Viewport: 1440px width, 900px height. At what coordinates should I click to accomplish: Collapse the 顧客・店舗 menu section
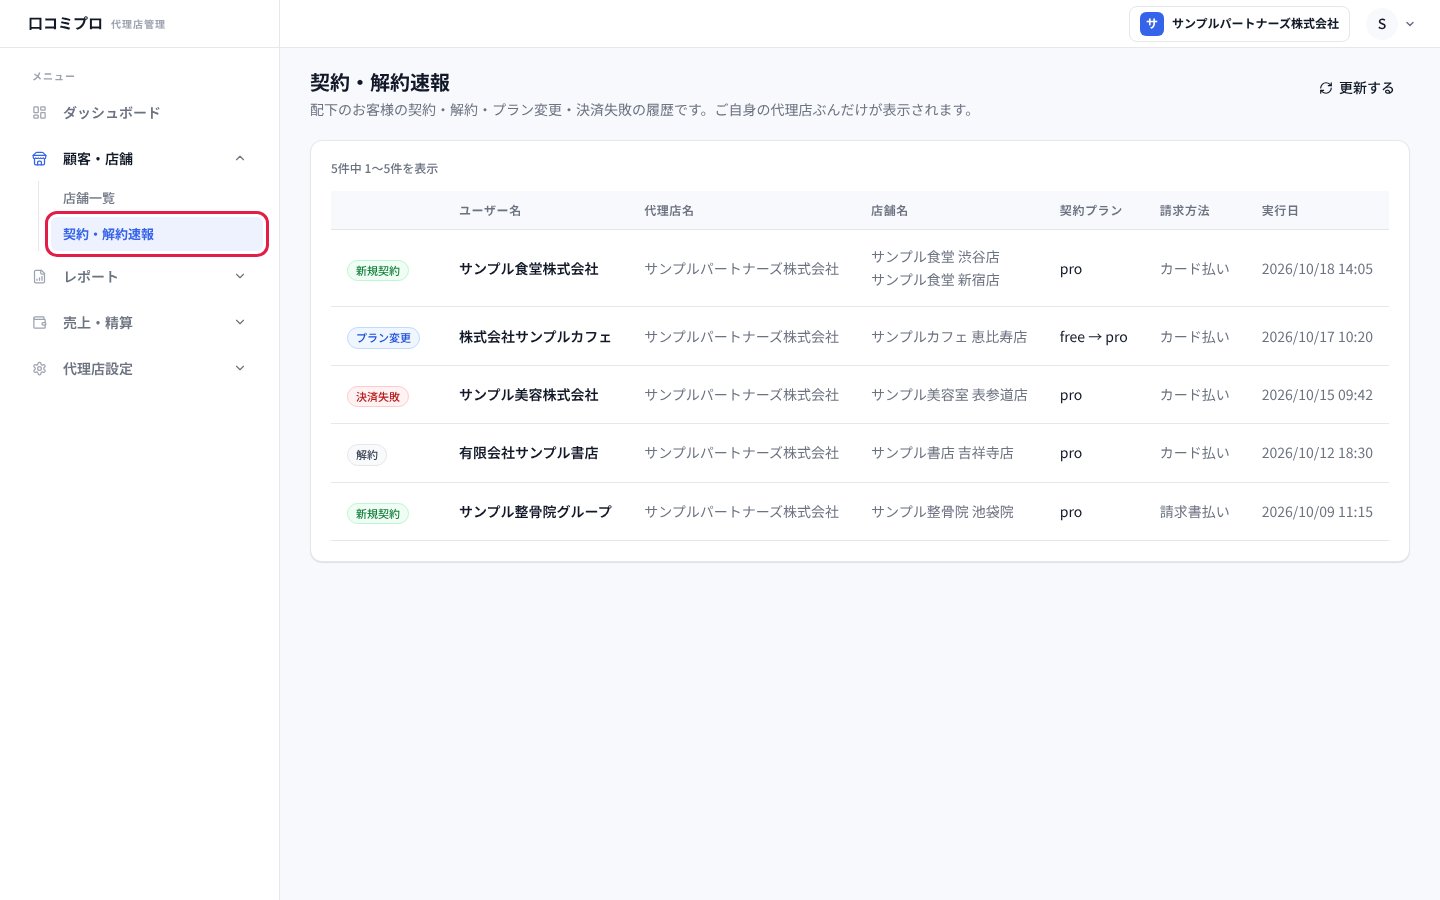click(240, 159)
